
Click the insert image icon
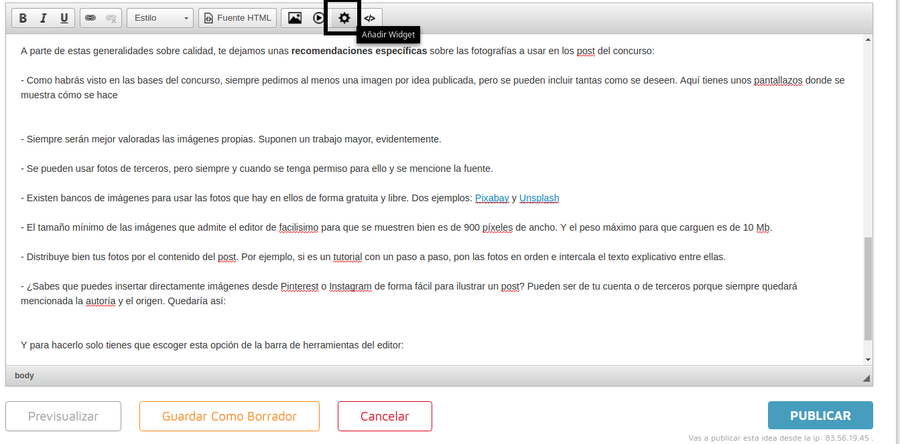tap(294, 18)
